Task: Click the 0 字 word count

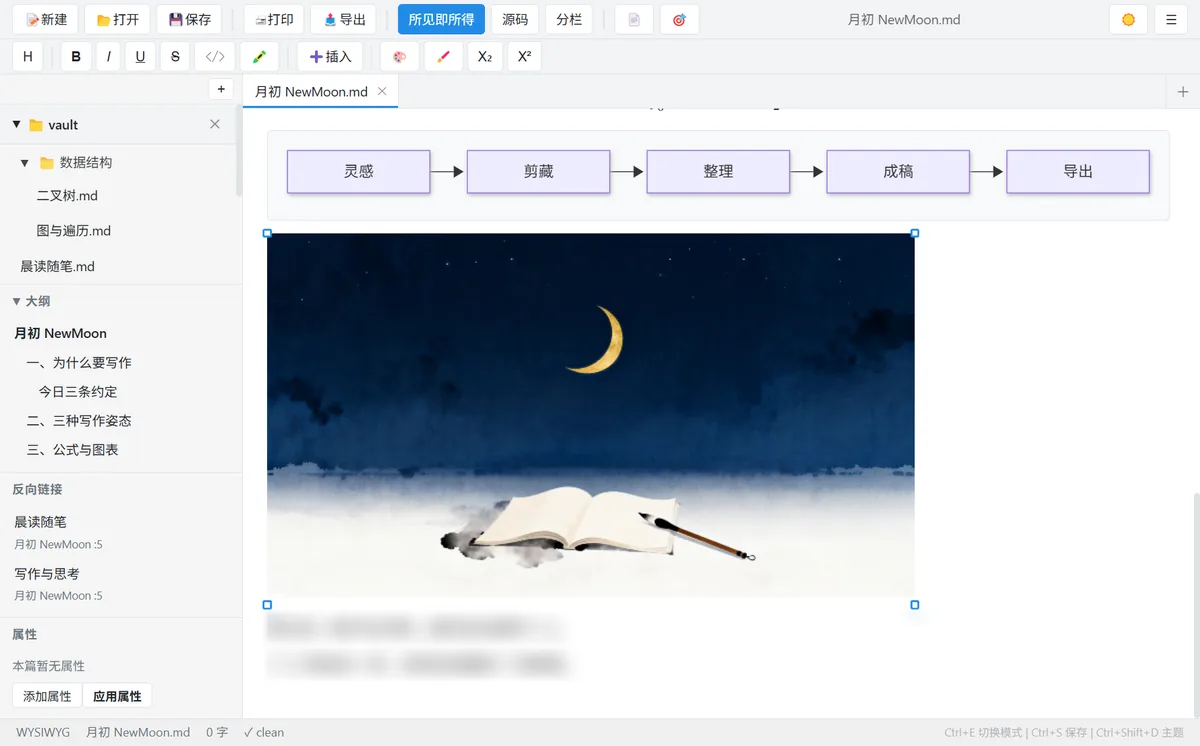Action: pyautogui.click(x=217, y=733)
